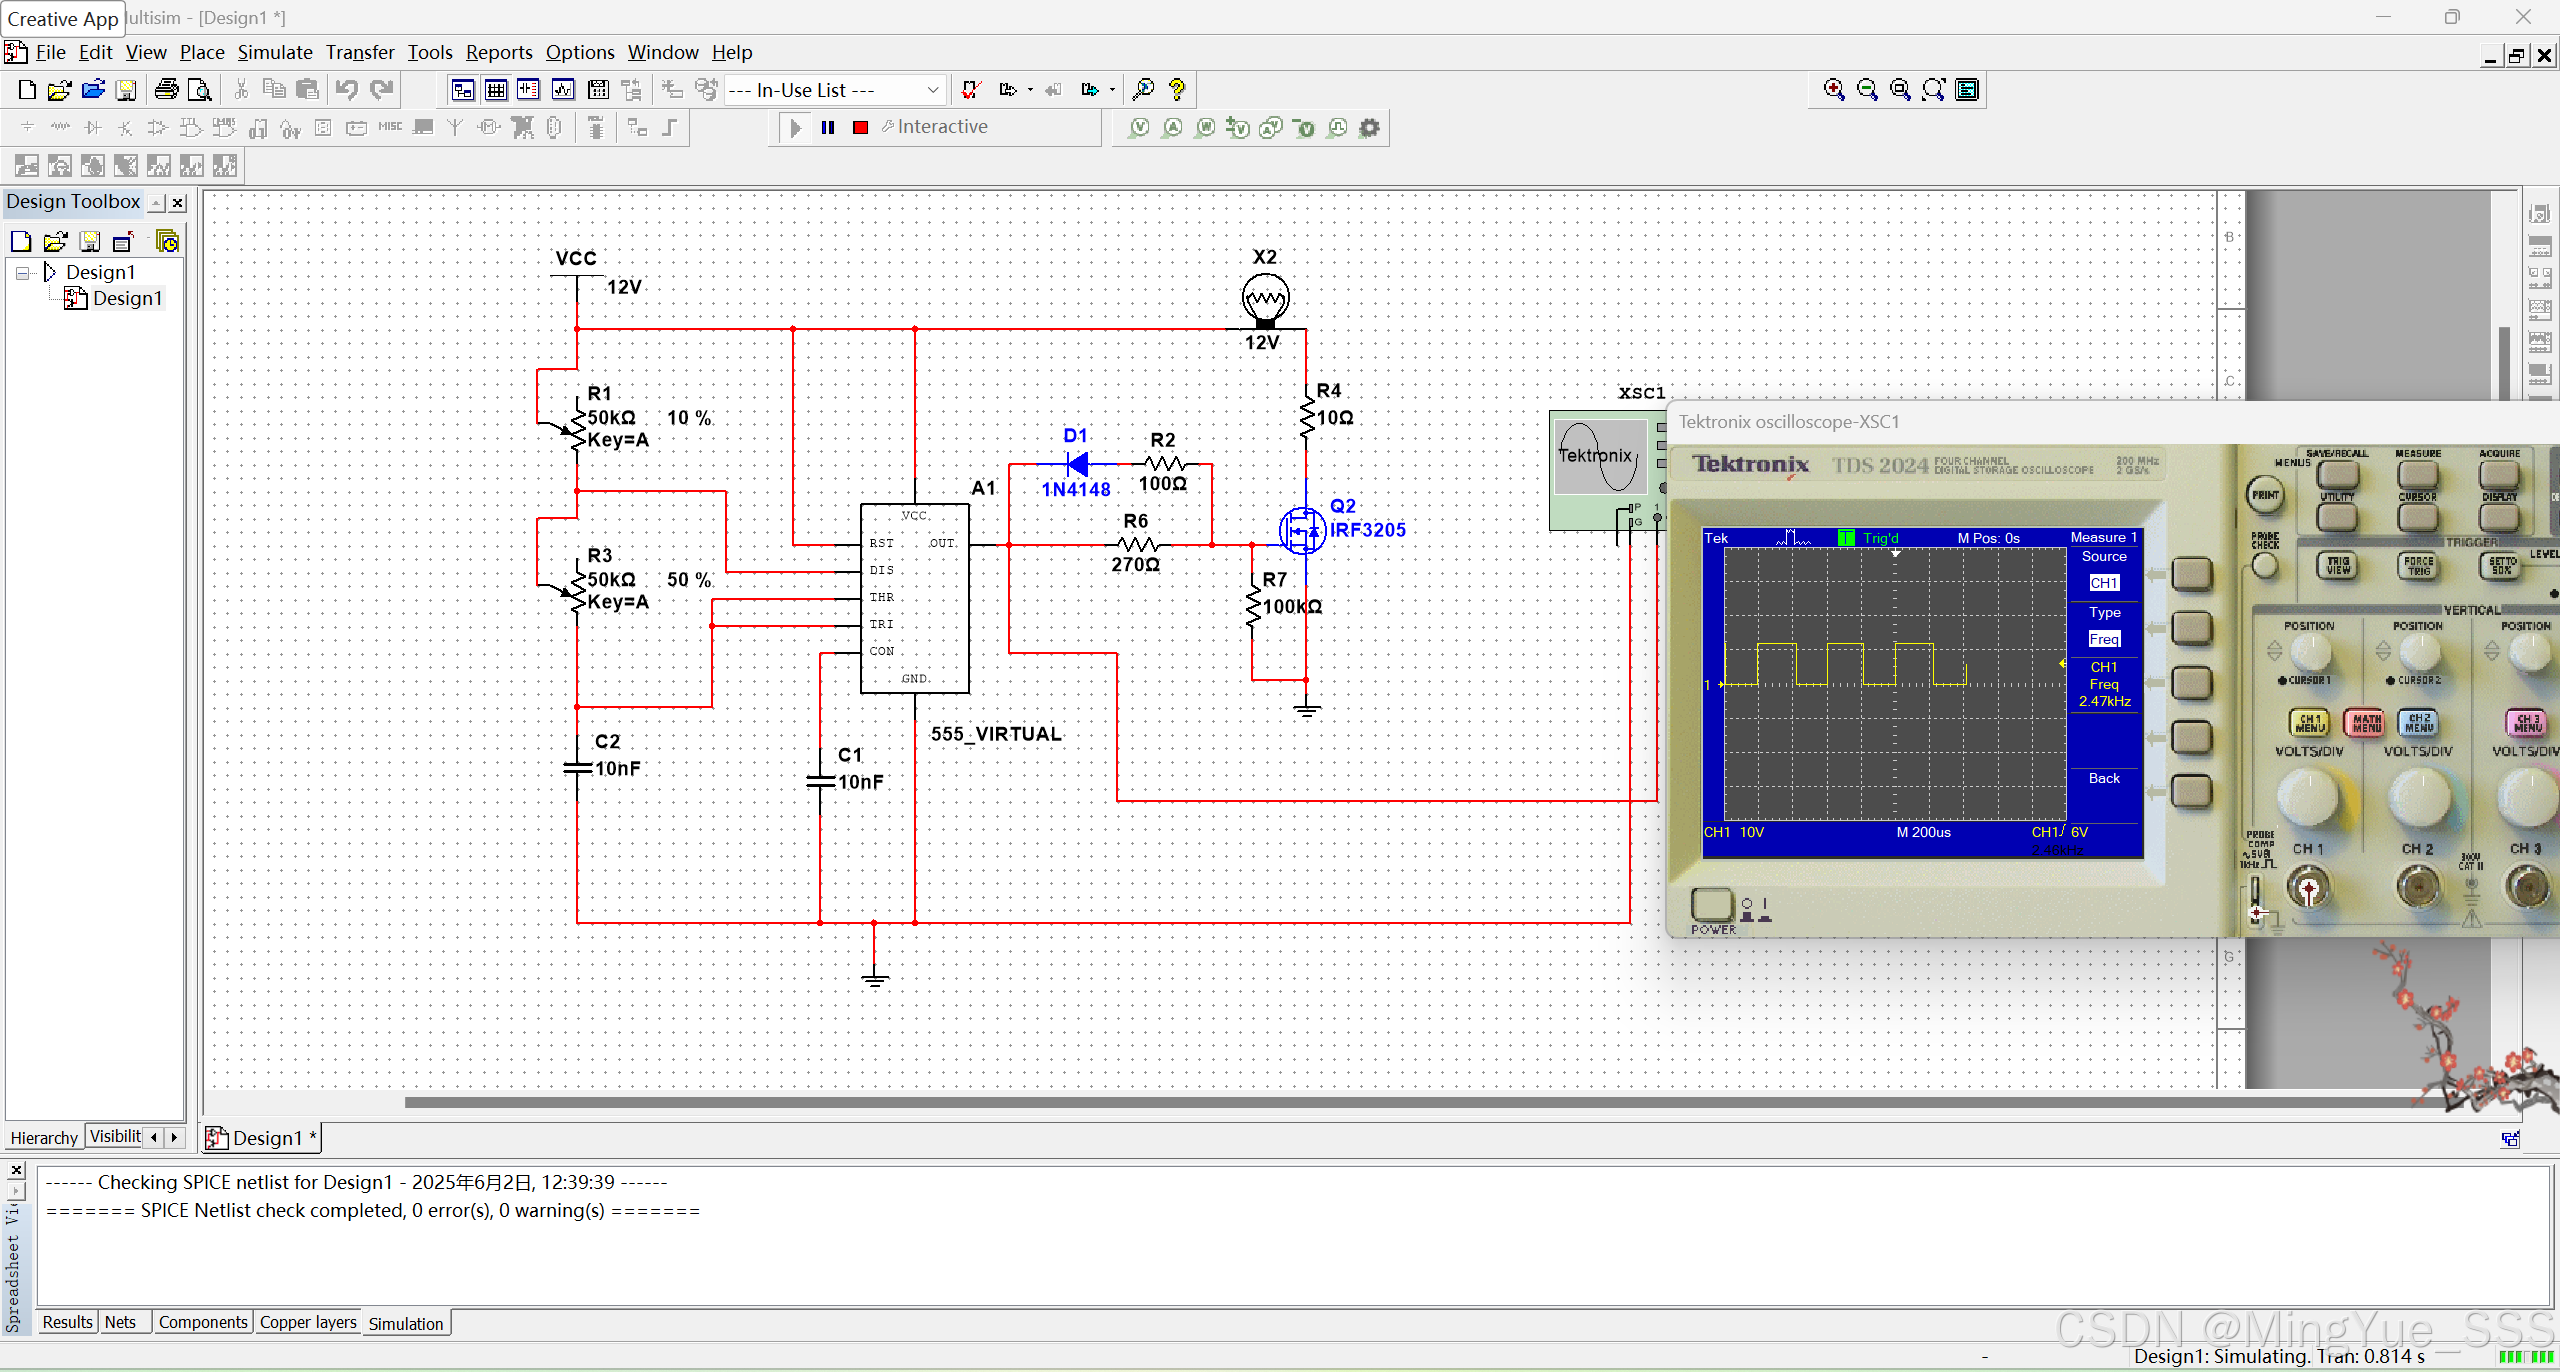Turn the CH 1 VOLTS/DIV knob
This screenshot has height=1372, width=2560.
pos(2308,795)
